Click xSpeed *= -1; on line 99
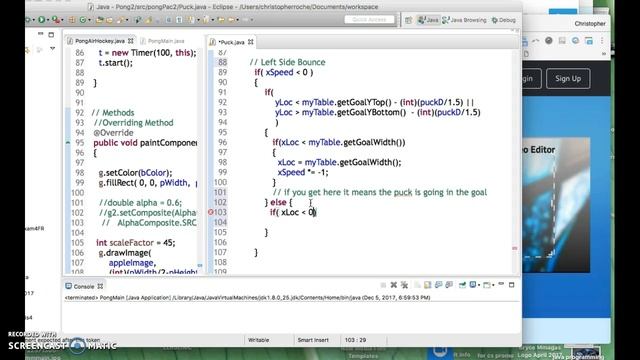 [x=303, y=172]
